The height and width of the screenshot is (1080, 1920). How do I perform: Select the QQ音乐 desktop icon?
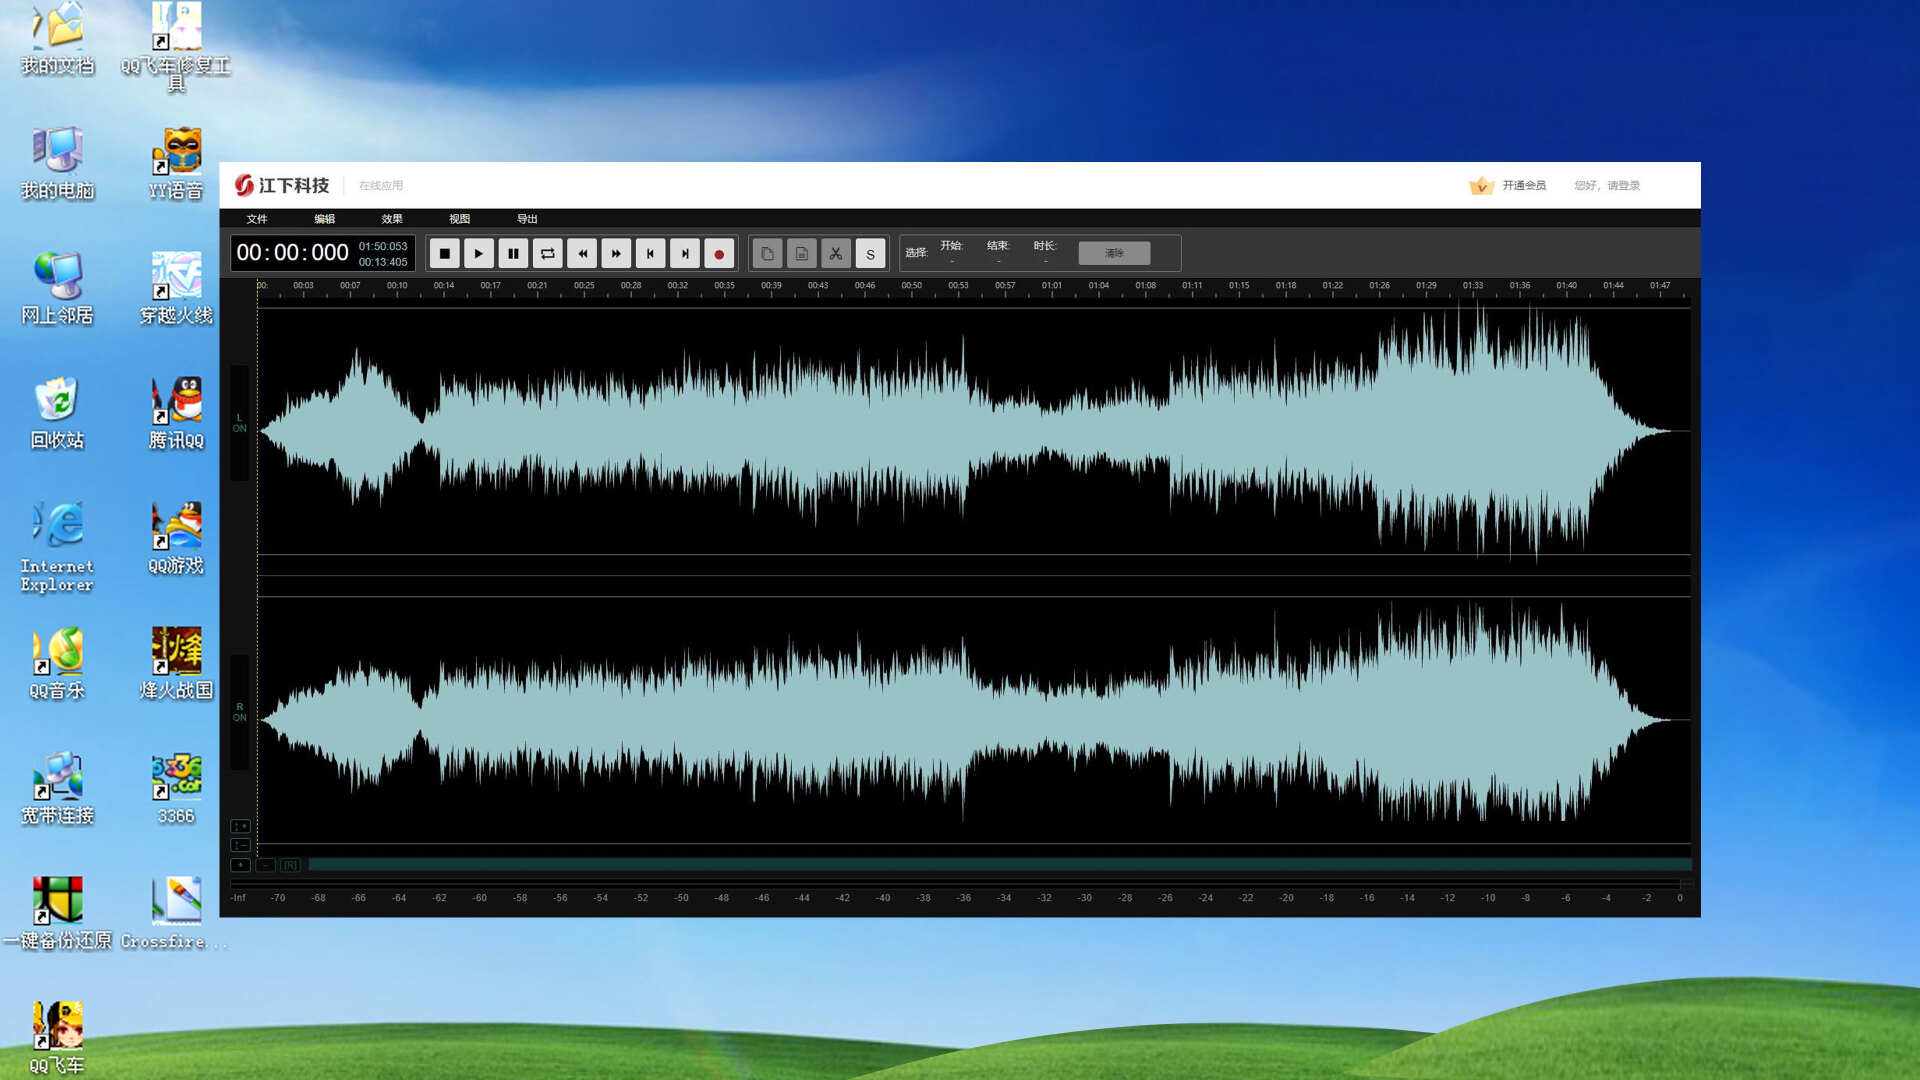[57, 663]
